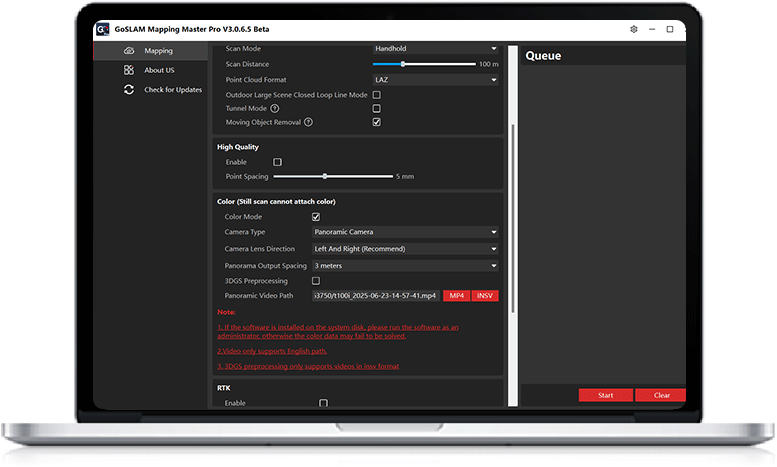
Task: Open the Mapping section
Action: pyautogui.click(x=151, y=51)
